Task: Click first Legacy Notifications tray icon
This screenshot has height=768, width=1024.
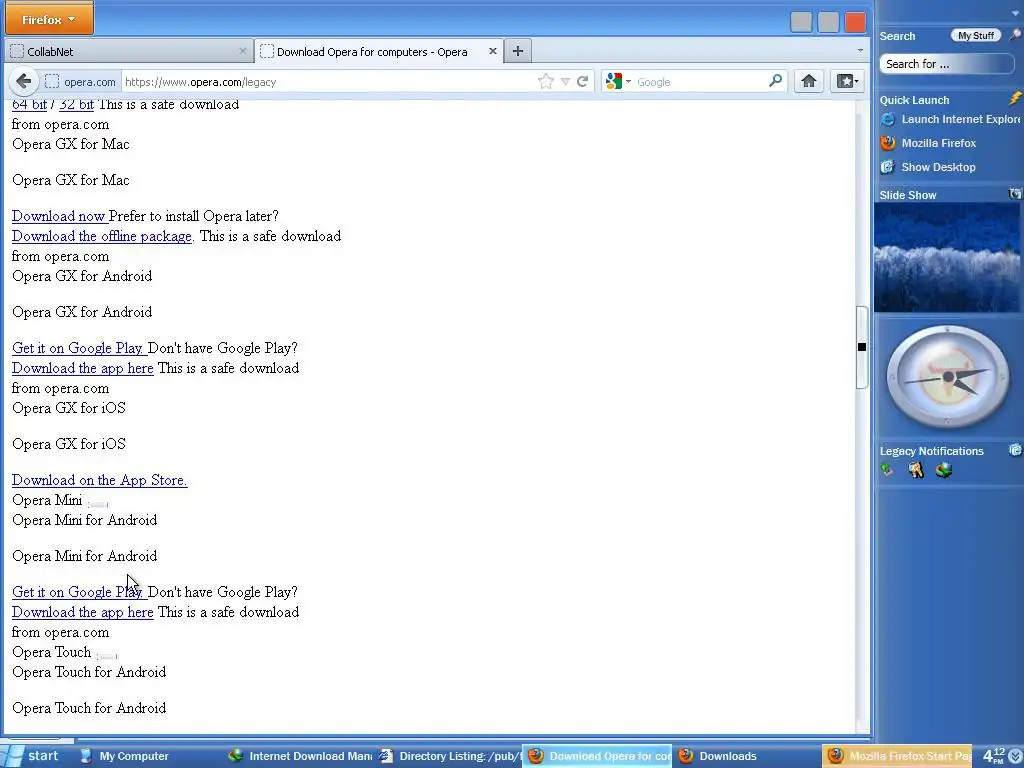Action: point(887,470)
